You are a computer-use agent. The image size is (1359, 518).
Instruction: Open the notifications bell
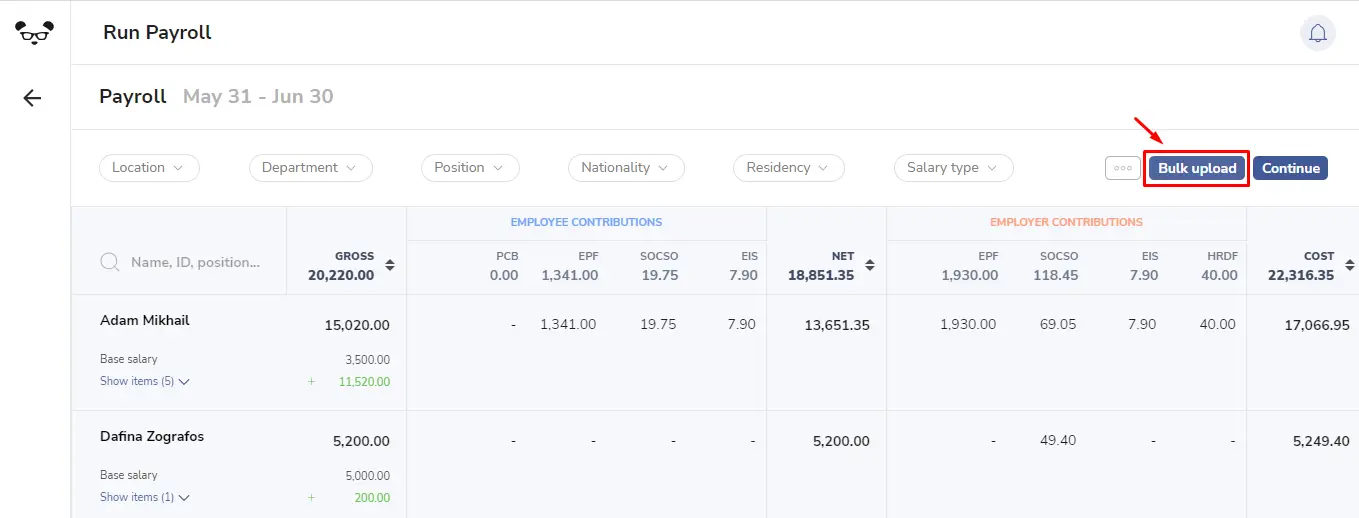coord(1318,33)
